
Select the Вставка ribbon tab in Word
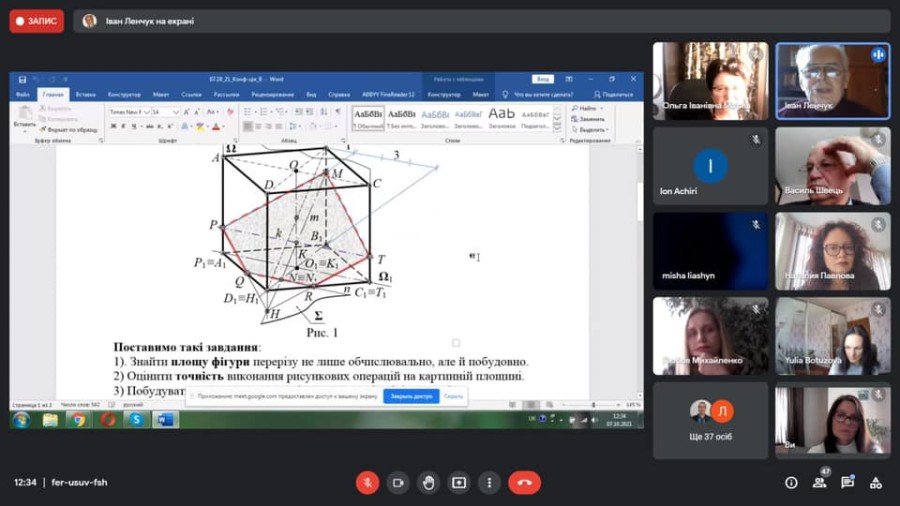coord(86,94)
